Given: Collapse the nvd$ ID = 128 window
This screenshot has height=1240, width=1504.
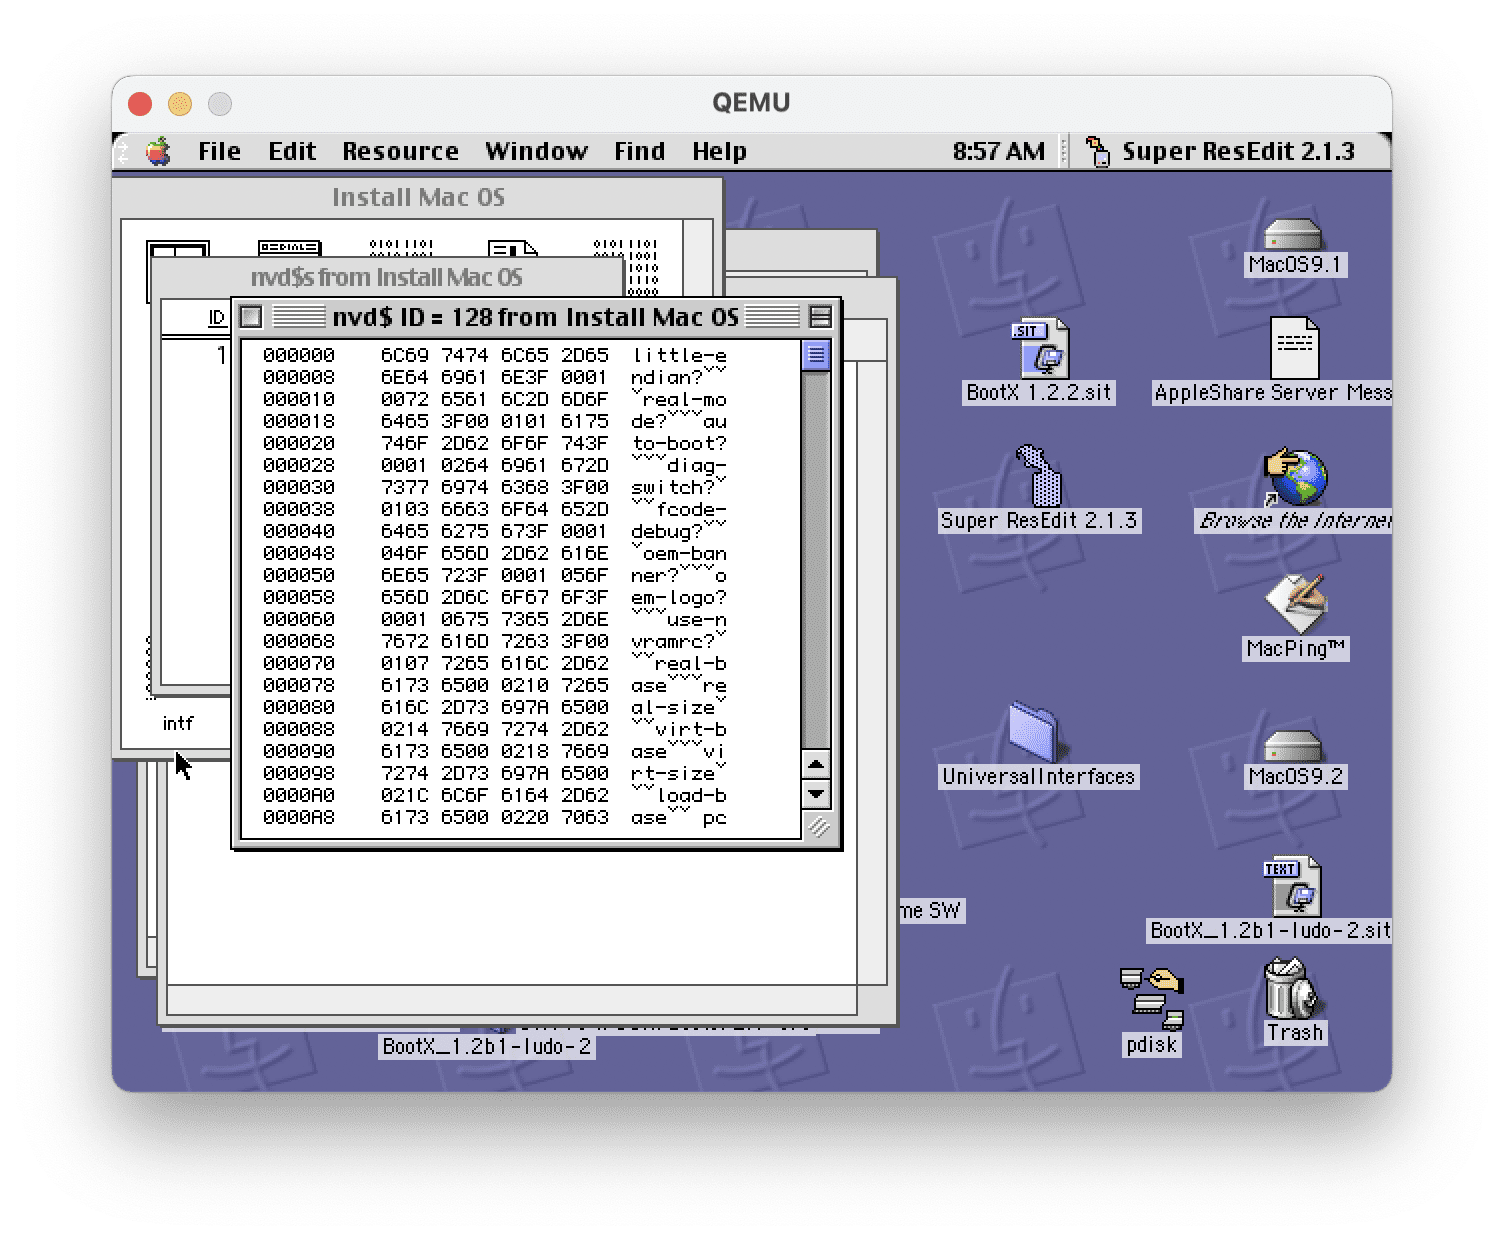Looking at the screenshot, I should click(820, 317).
